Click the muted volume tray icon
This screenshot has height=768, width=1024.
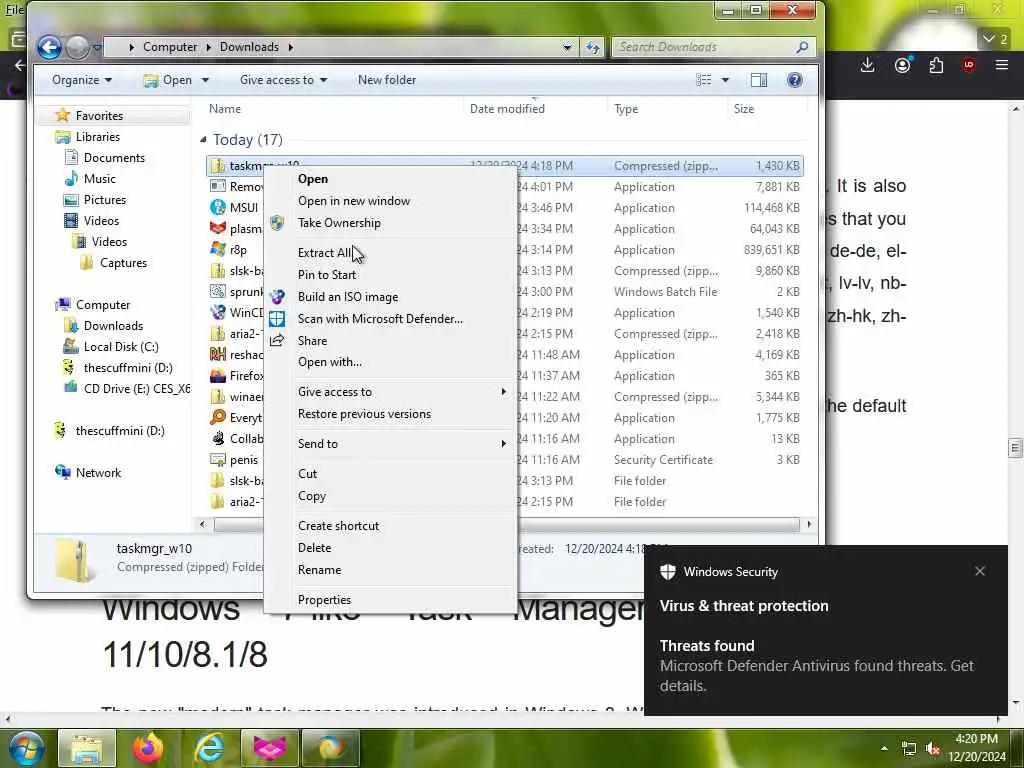point(933,749)
